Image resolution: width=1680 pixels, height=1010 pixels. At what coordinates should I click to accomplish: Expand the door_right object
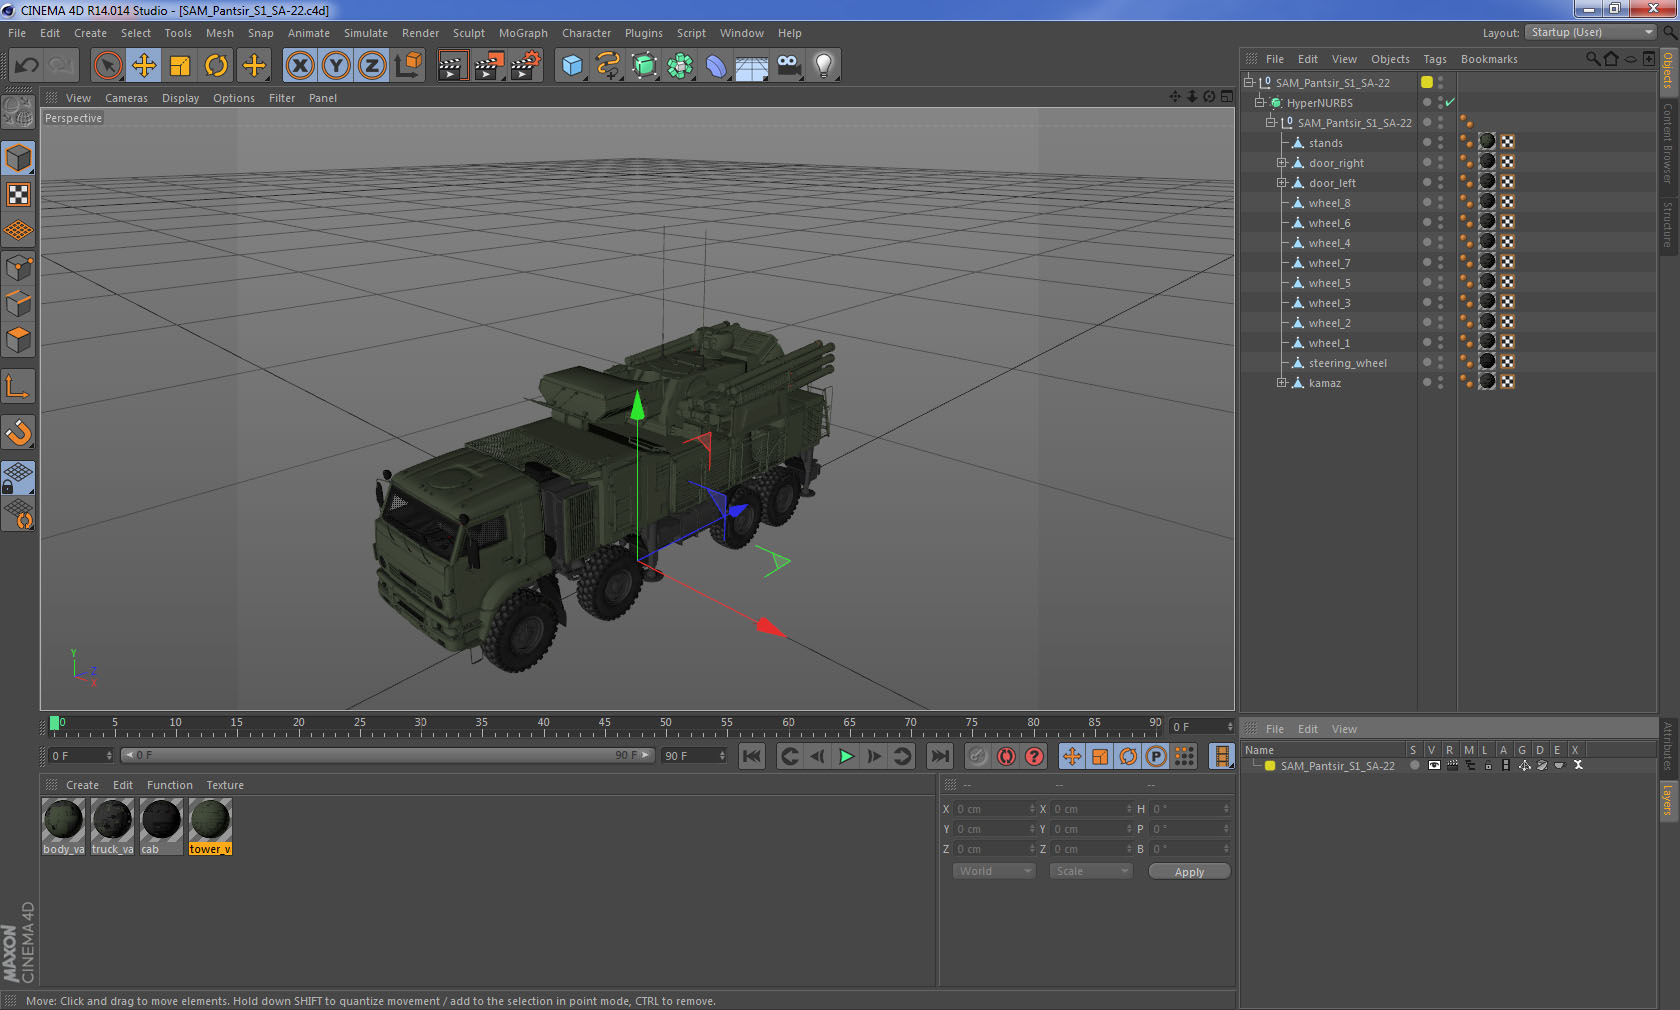click(x=1281, y=162)
